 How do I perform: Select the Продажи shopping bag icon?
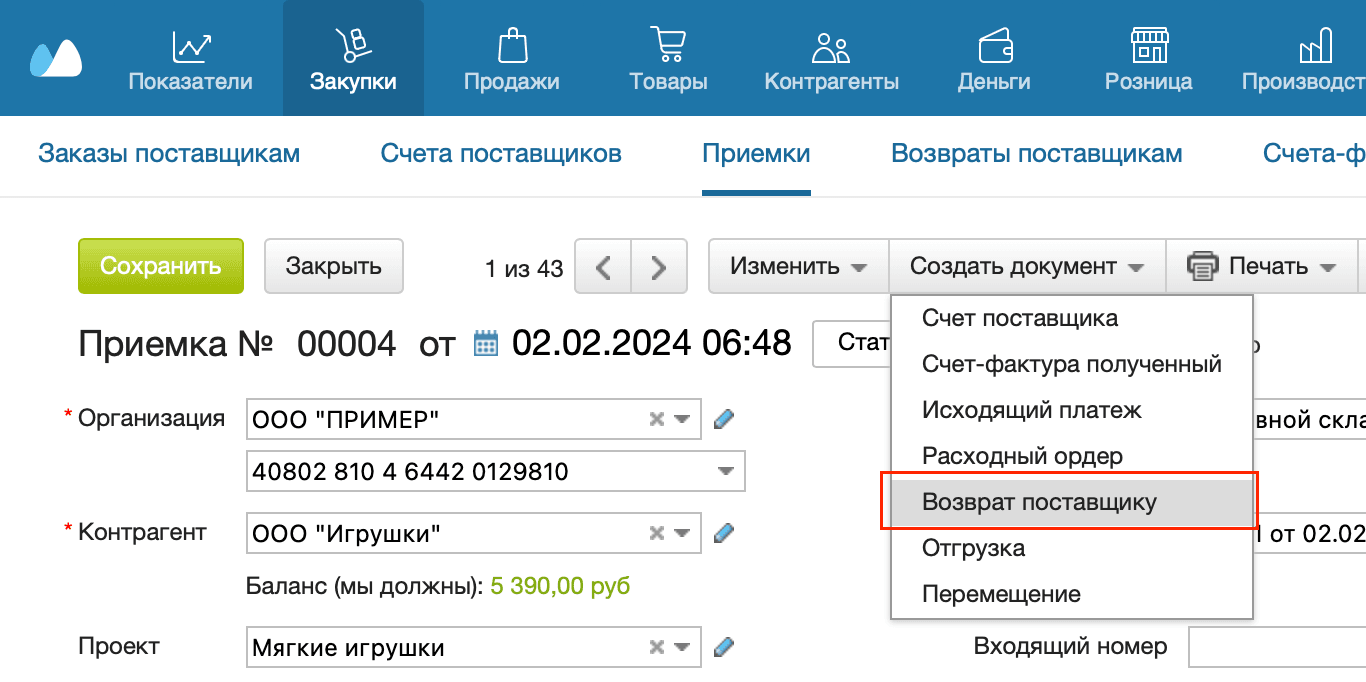pos(511,45)
